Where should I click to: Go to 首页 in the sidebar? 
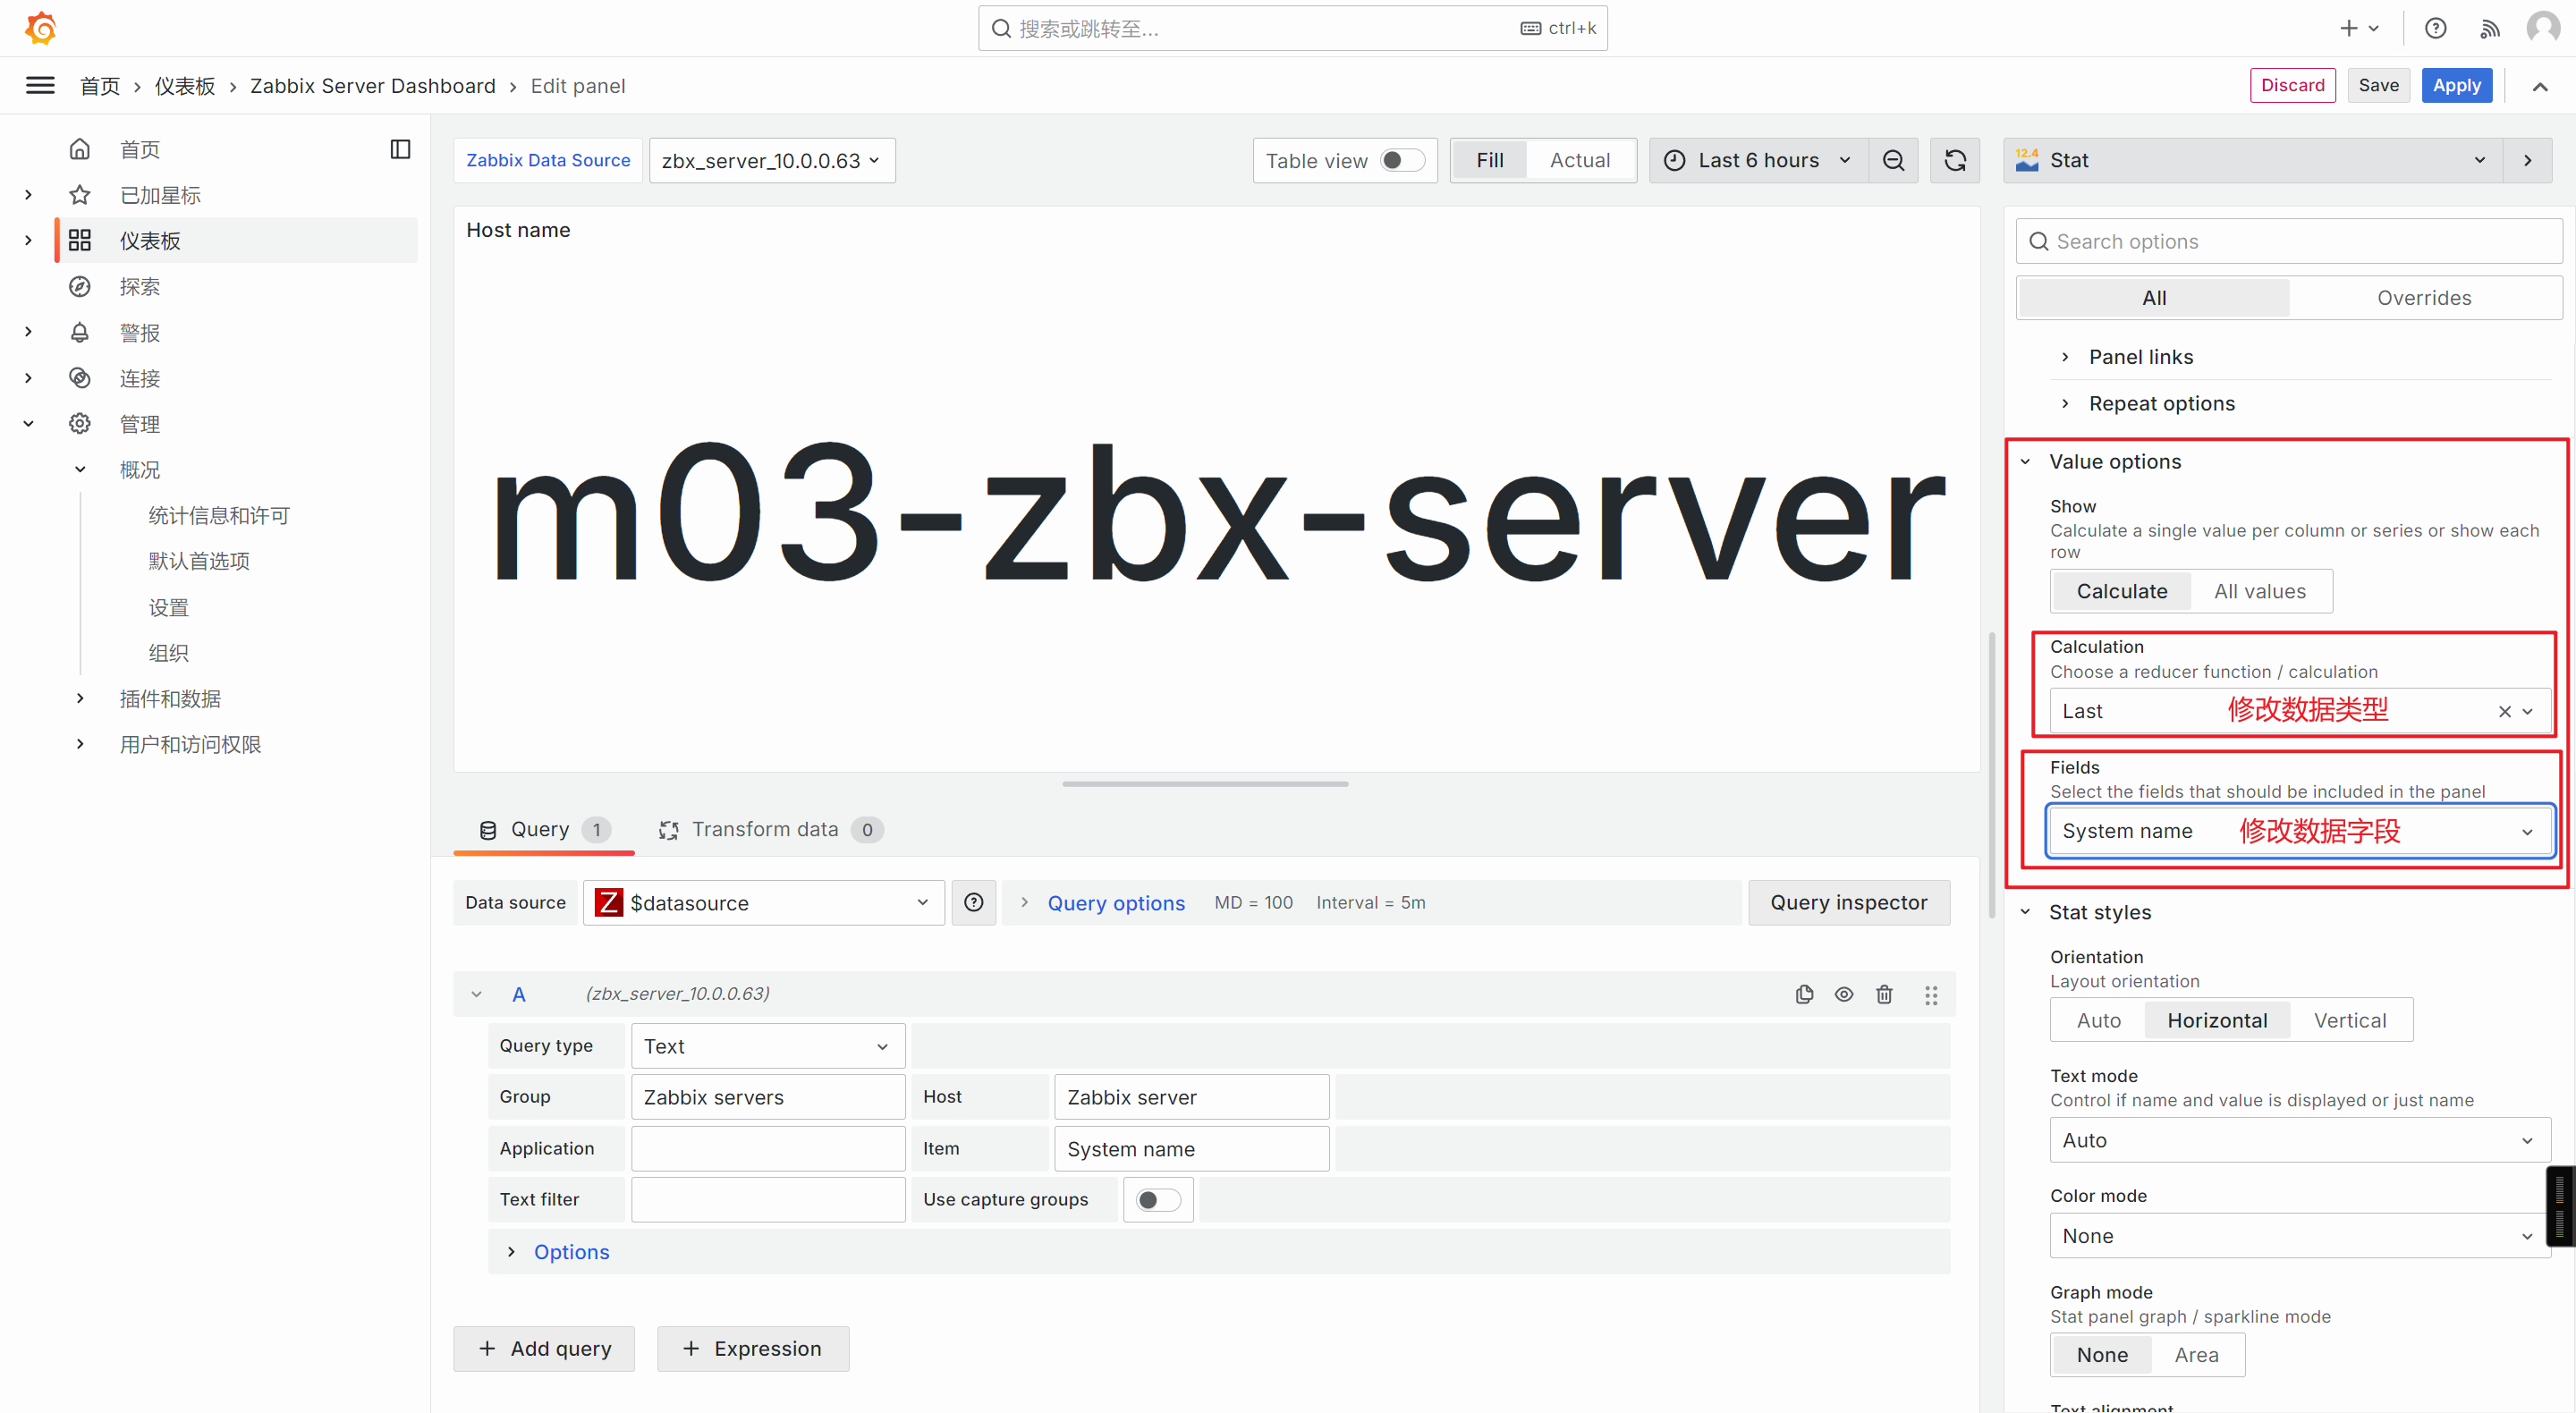pos(140,149)
